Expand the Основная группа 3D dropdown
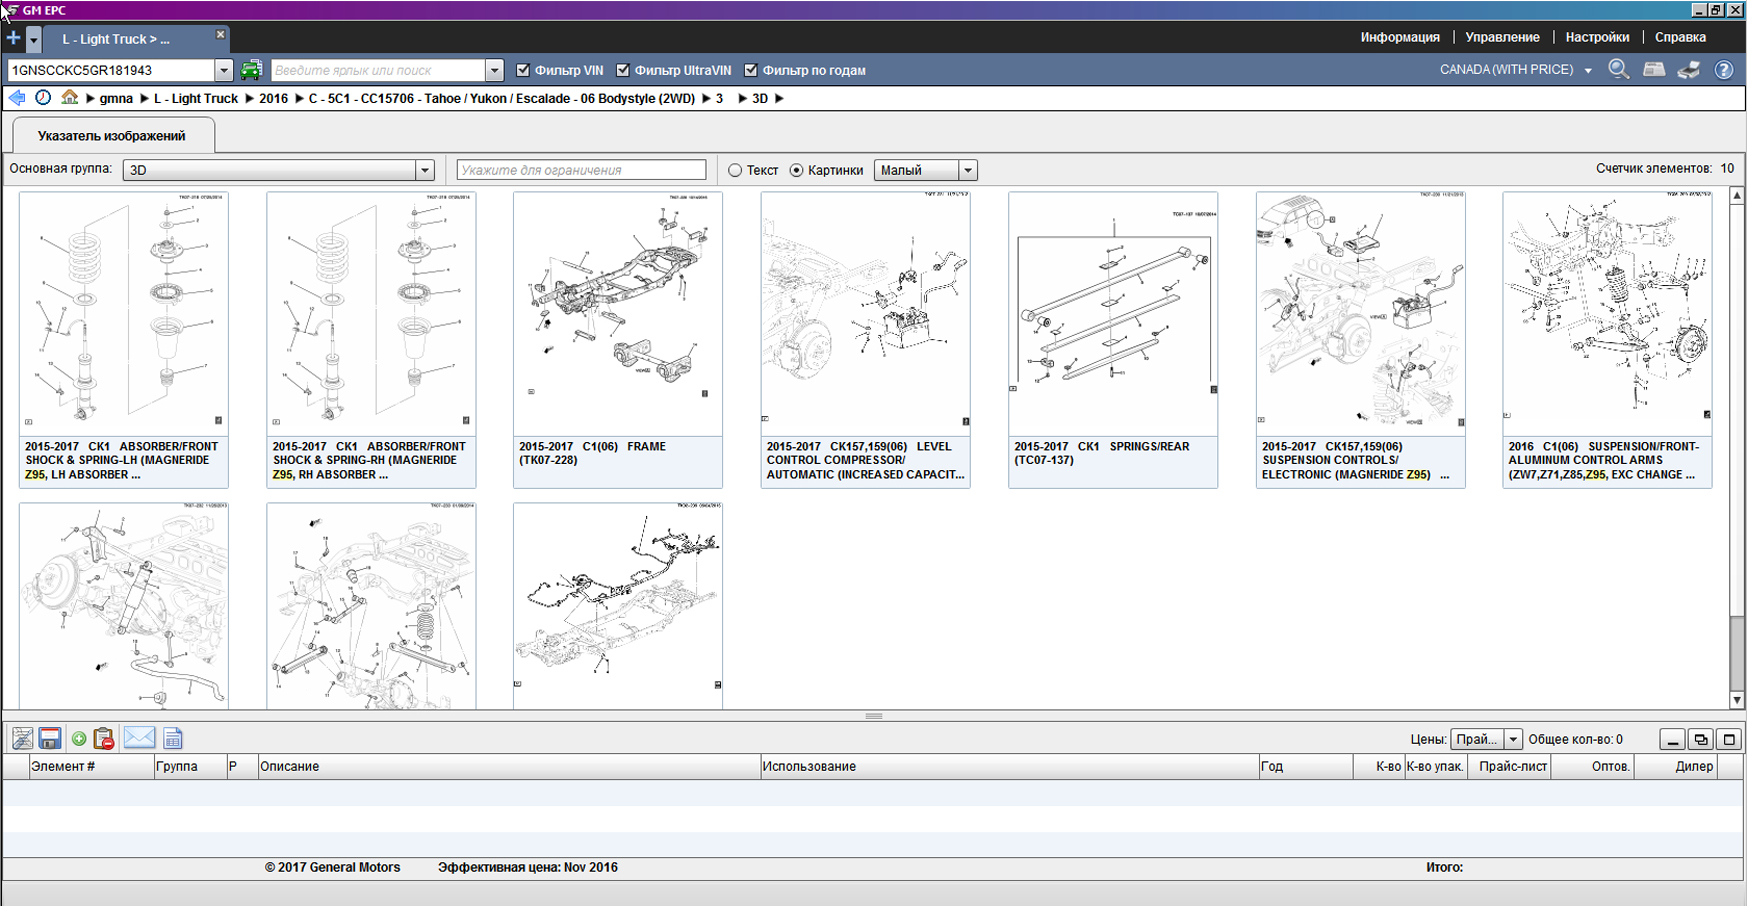 point(425,170)
